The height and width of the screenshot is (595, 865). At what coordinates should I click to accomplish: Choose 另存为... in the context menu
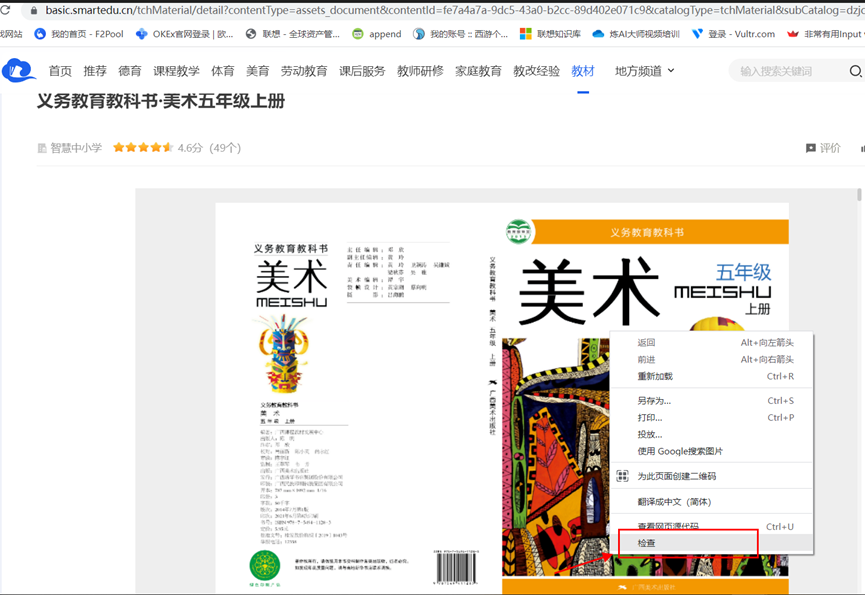click(712, 400)
